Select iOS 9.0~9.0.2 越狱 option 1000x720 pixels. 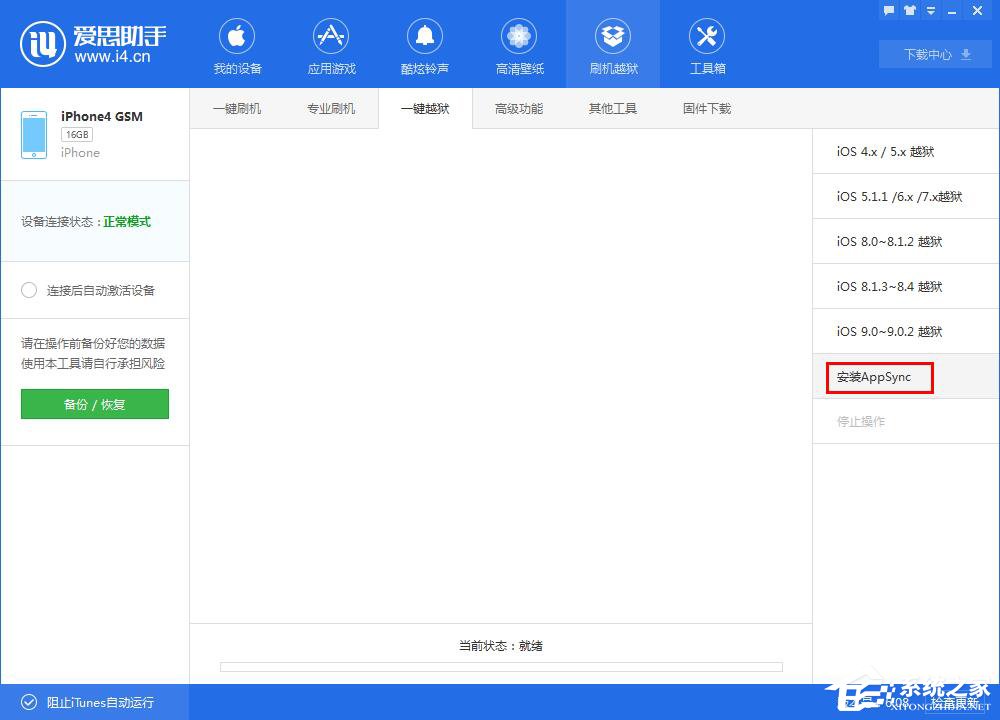pos(885,331)
